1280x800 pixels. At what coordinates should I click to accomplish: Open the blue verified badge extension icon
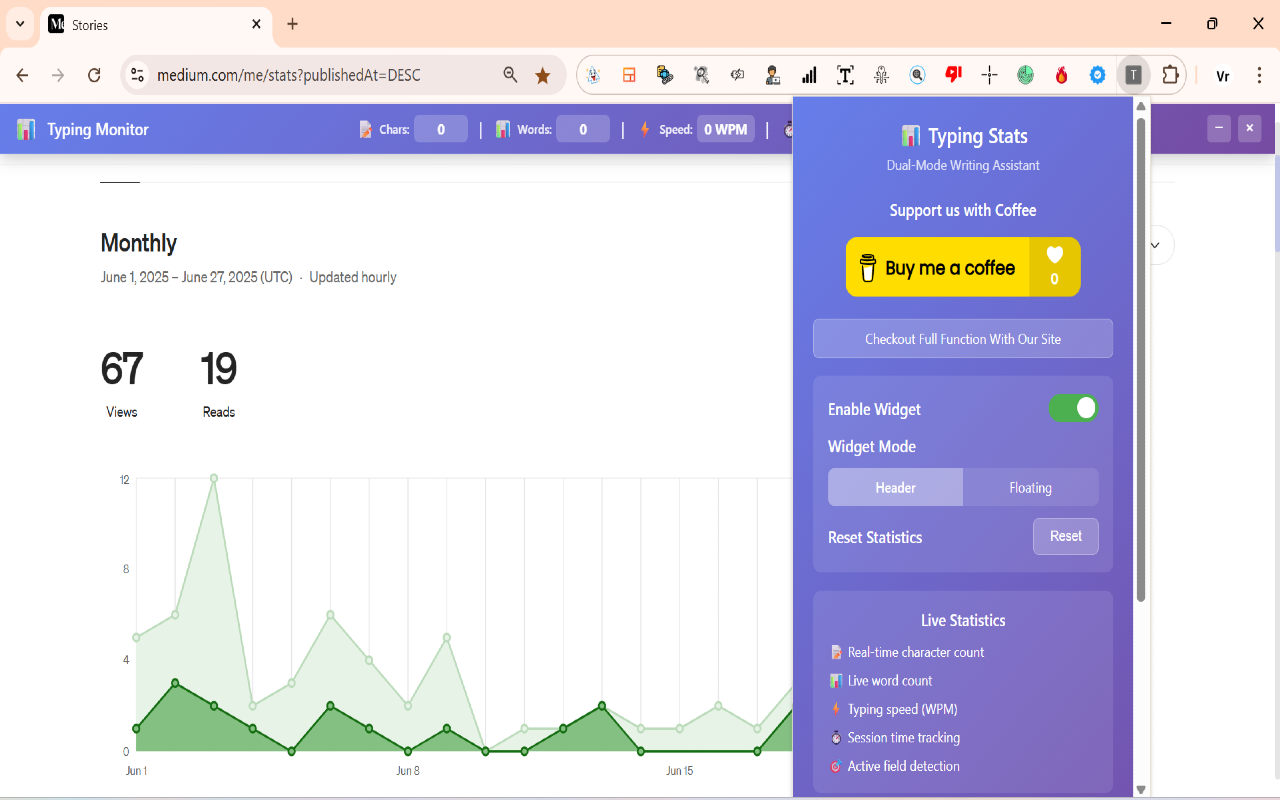(x=1097, y=75)
